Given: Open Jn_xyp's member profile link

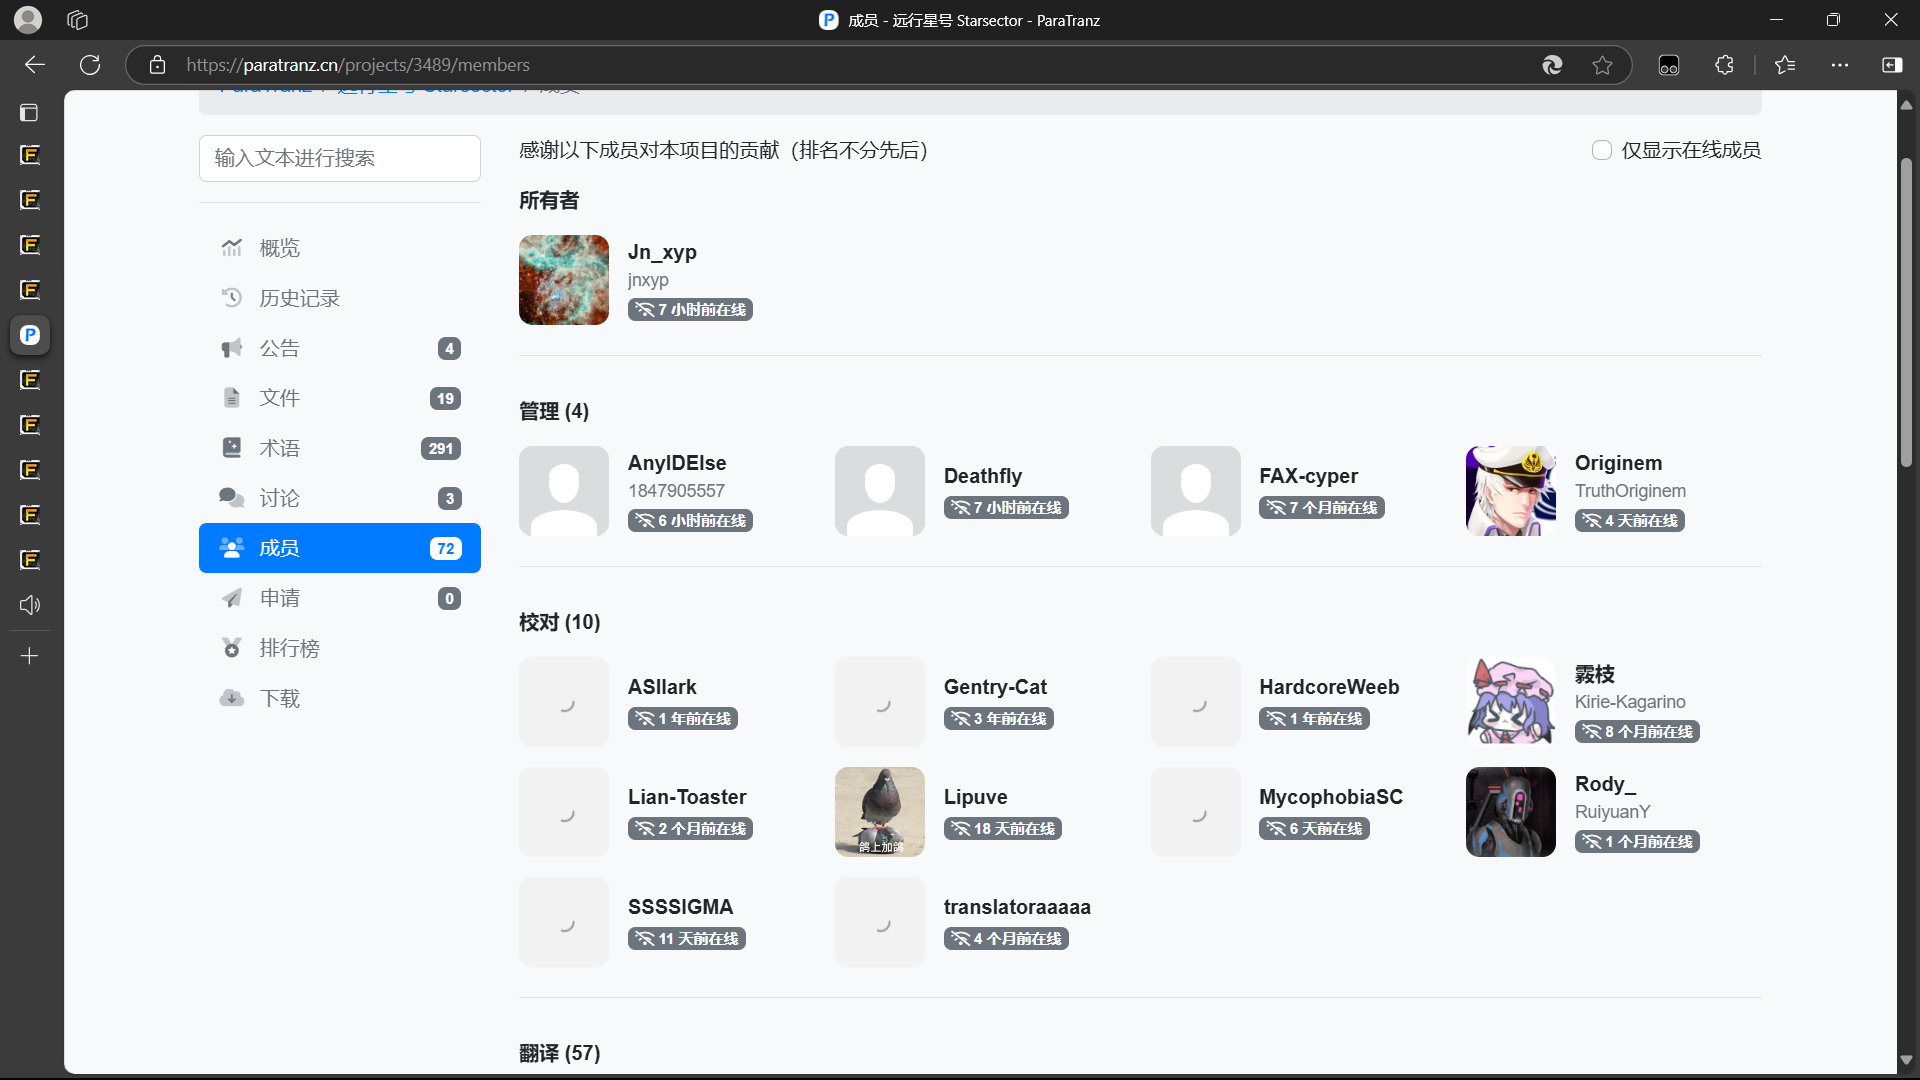Looking at the screenshot, I should pyautogui.click(x=661, y=252).
